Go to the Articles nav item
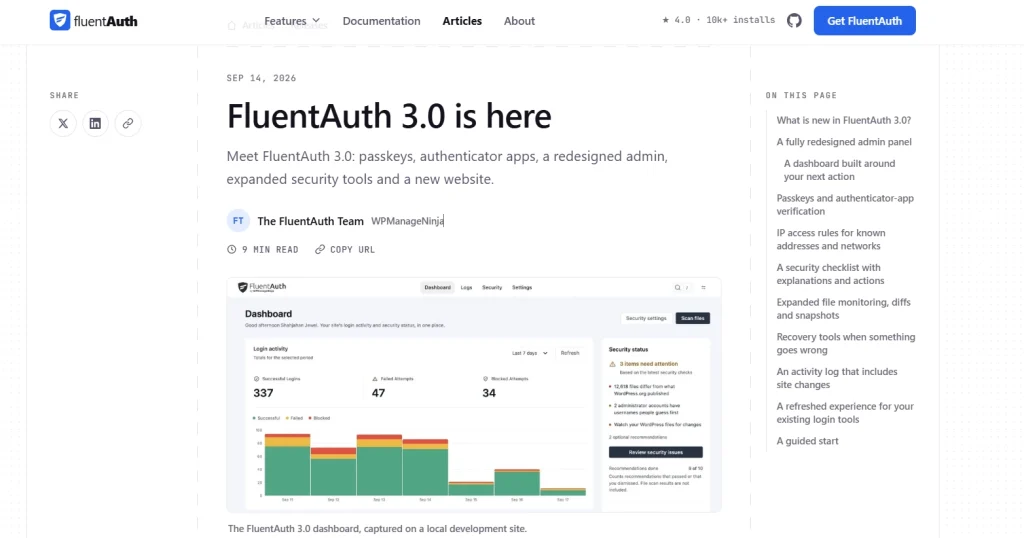The width and height of the screenshot is (1024, 538). (462, 21)
